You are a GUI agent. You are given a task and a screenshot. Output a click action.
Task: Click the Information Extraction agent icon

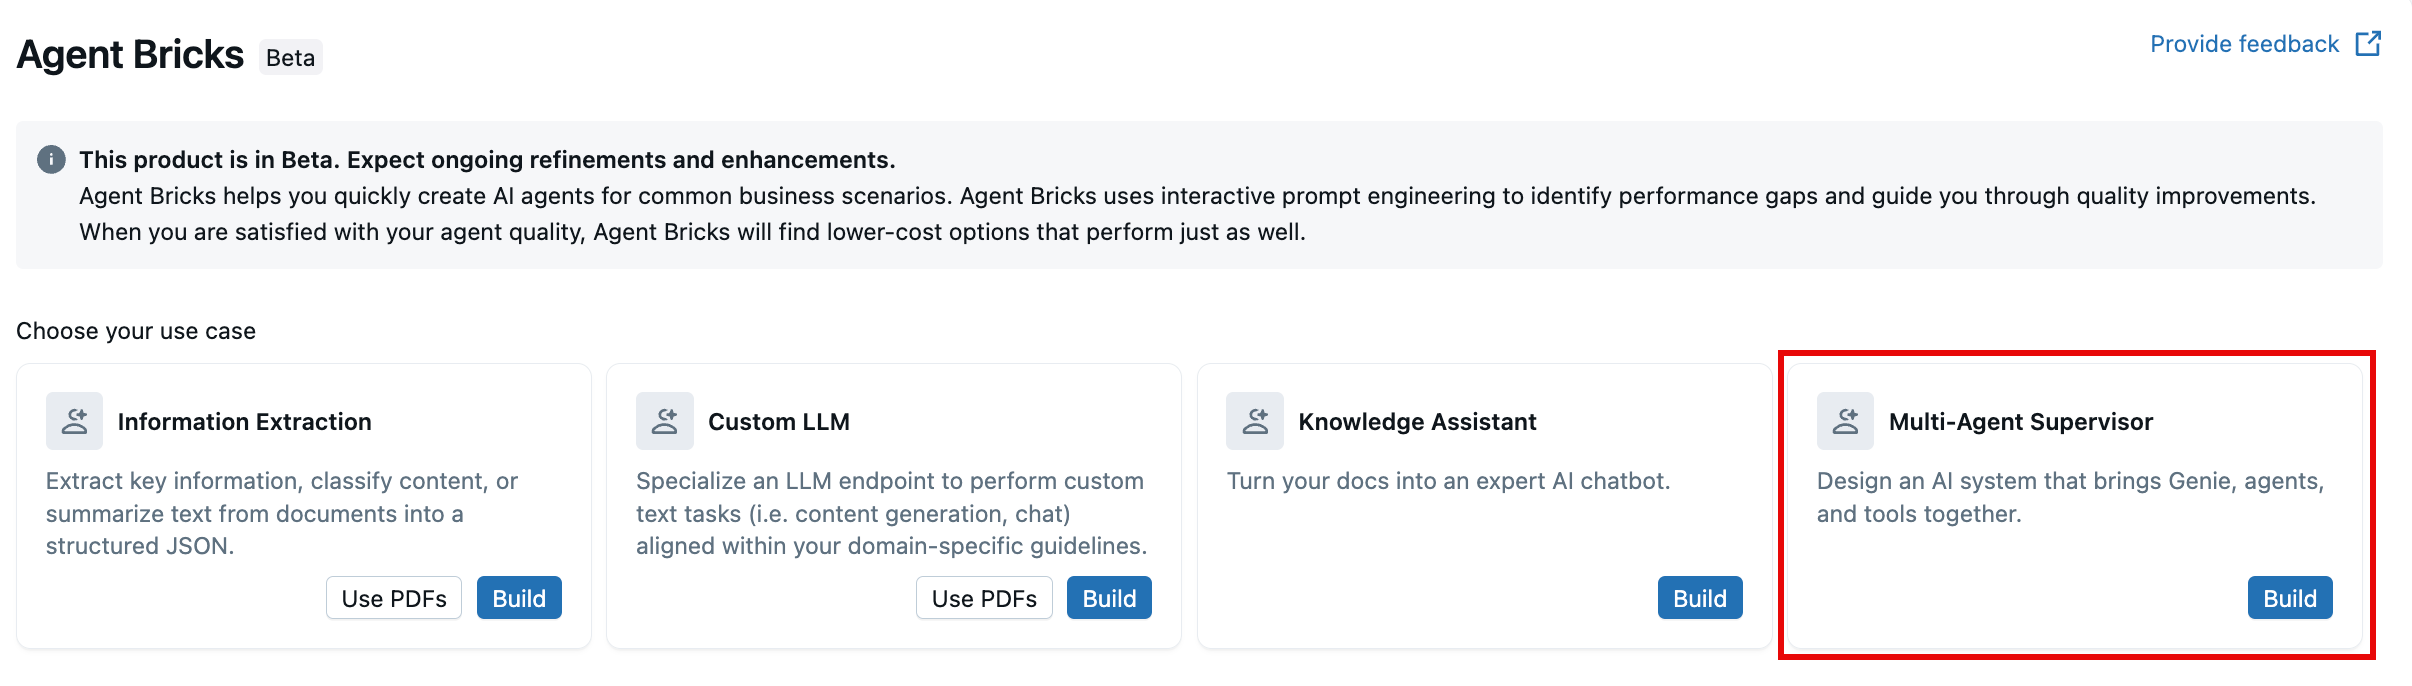coord(74,421)
